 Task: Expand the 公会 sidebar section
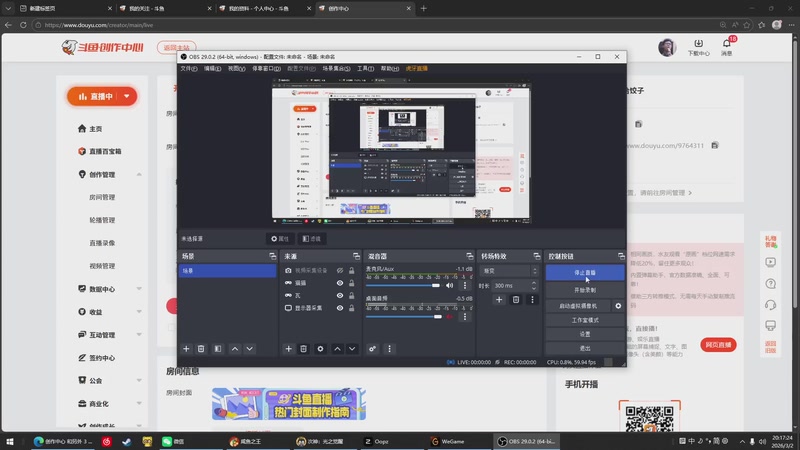coord(139,381)
